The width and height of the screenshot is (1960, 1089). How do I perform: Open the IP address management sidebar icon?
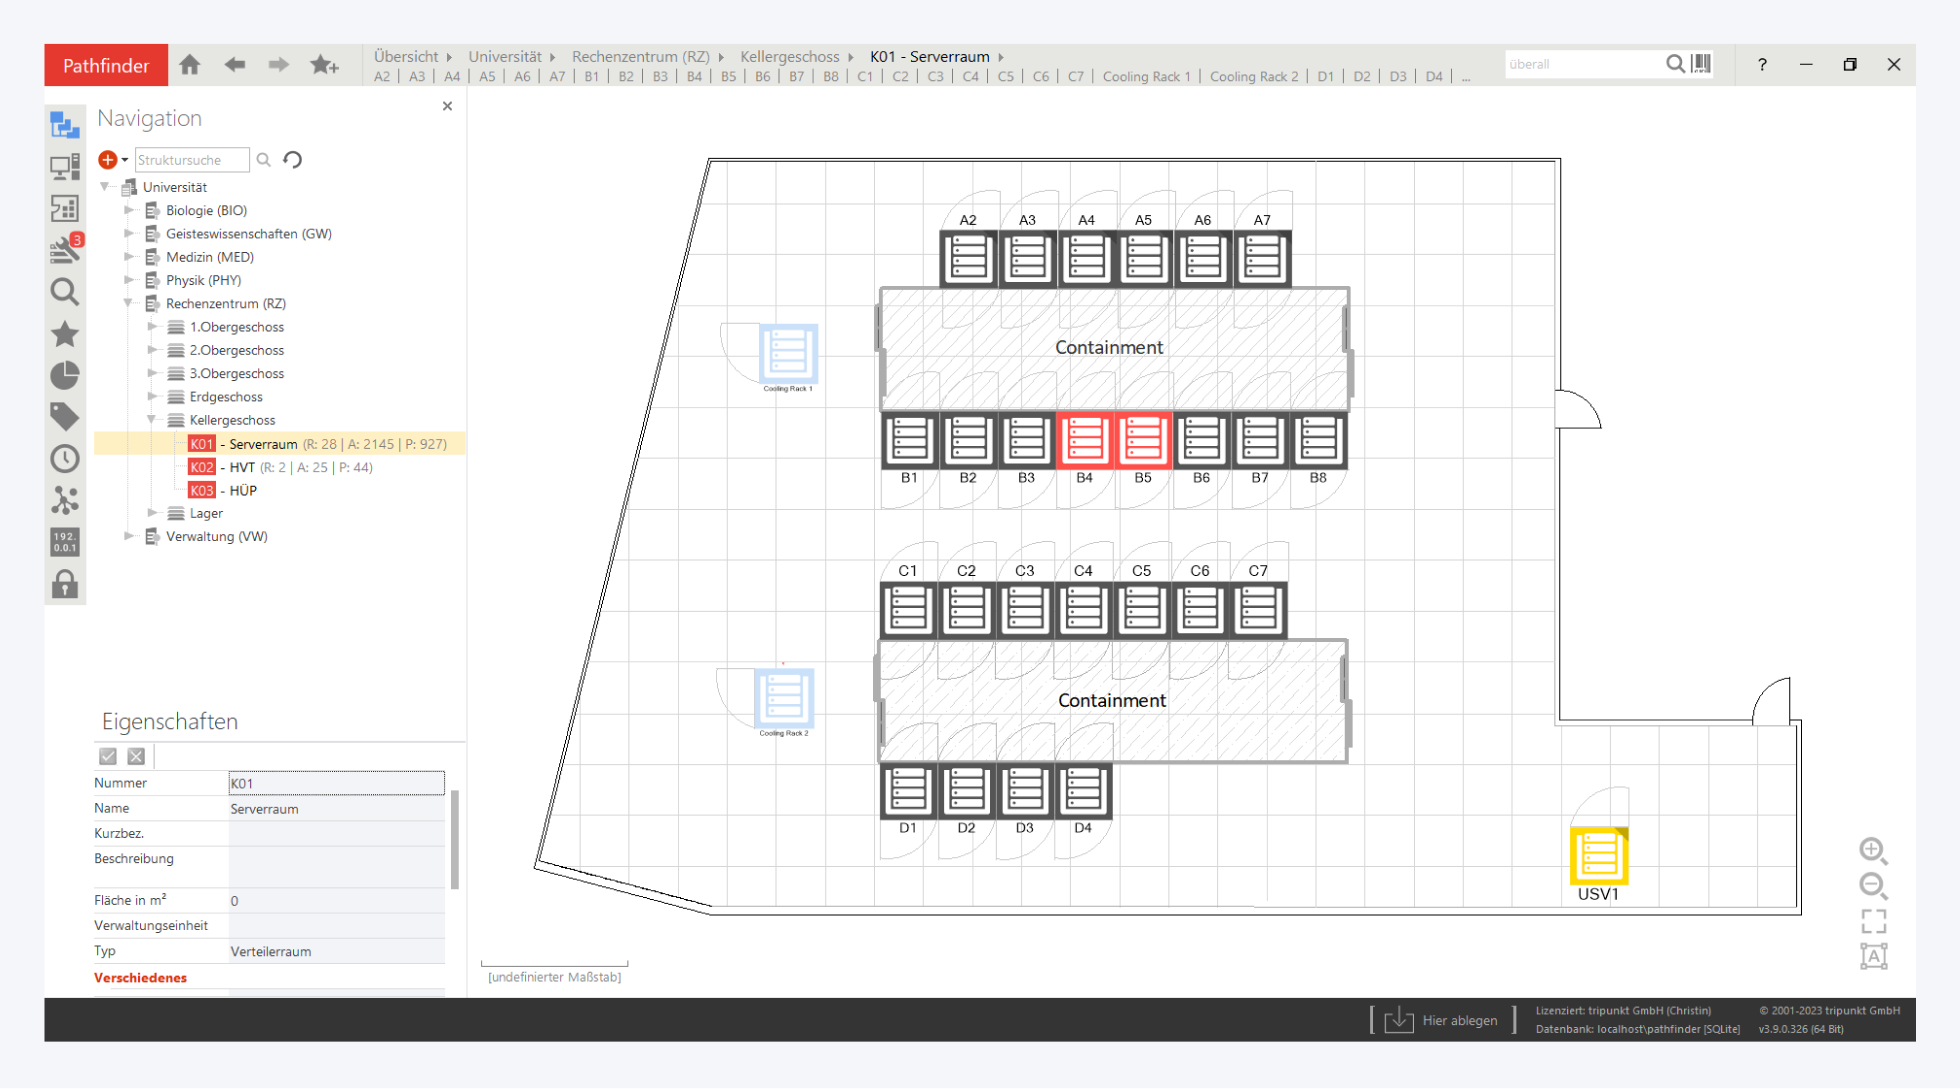point(65,542)
